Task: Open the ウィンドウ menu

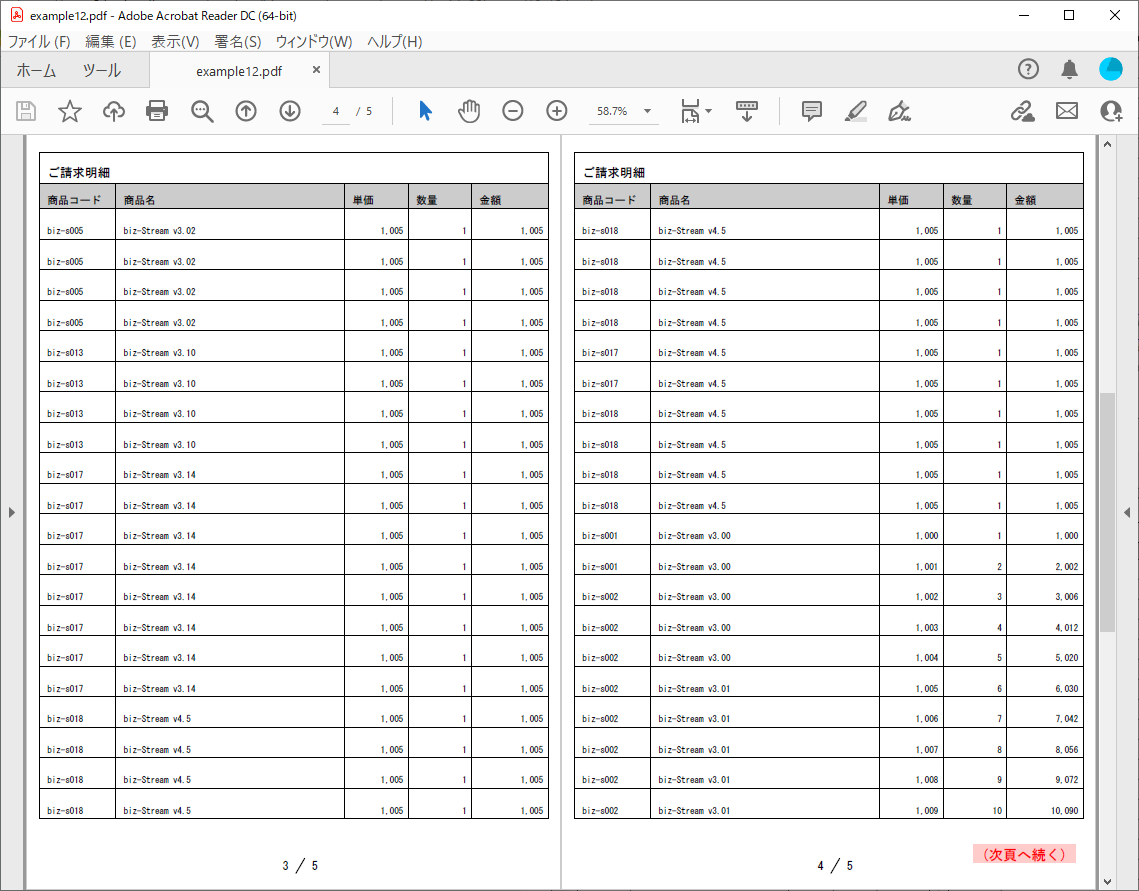Action: pos(314,41)
